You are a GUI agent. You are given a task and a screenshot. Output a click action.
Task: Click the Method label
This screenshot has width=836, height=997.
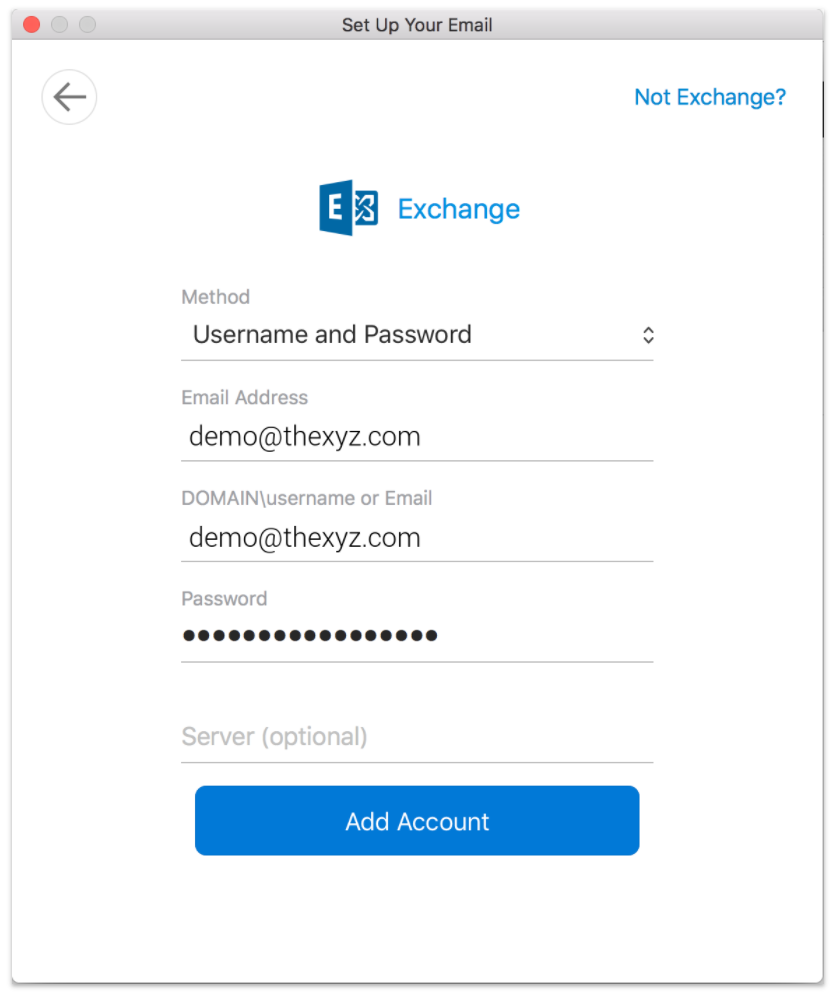[x=216, y=297]
